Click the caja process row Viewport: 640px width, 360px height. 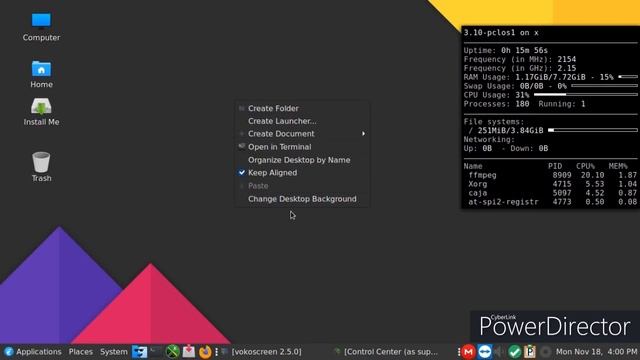click(552, 193)
